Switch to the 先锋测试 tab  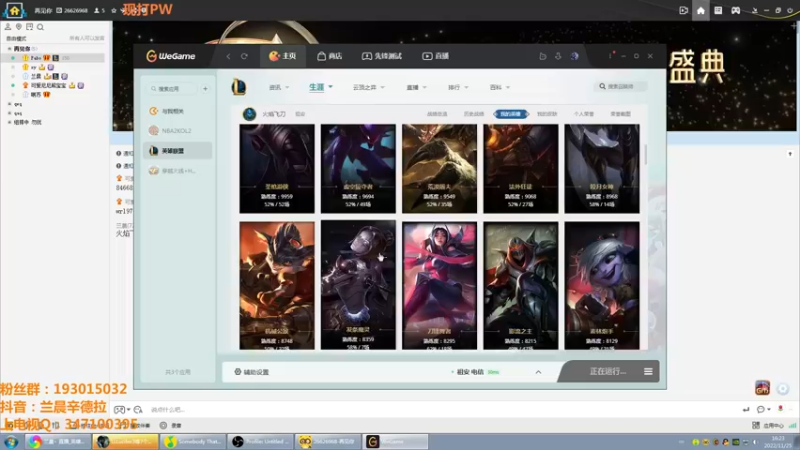[382, 56]
